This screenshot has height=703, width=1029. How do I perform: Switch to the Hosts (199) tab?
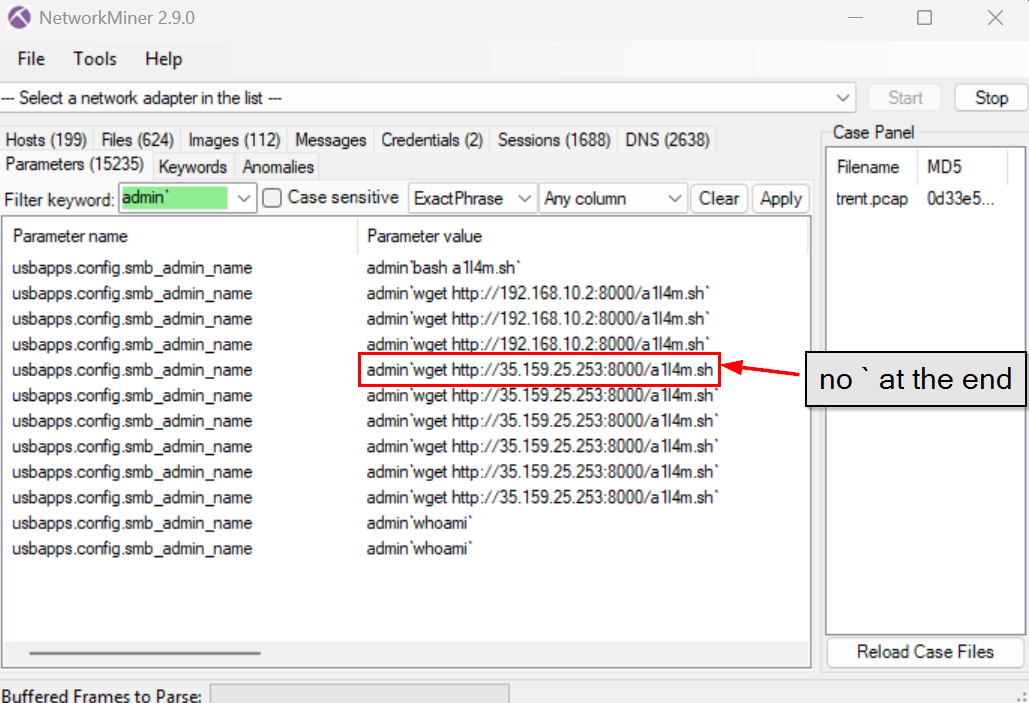[x=46, y=140]
